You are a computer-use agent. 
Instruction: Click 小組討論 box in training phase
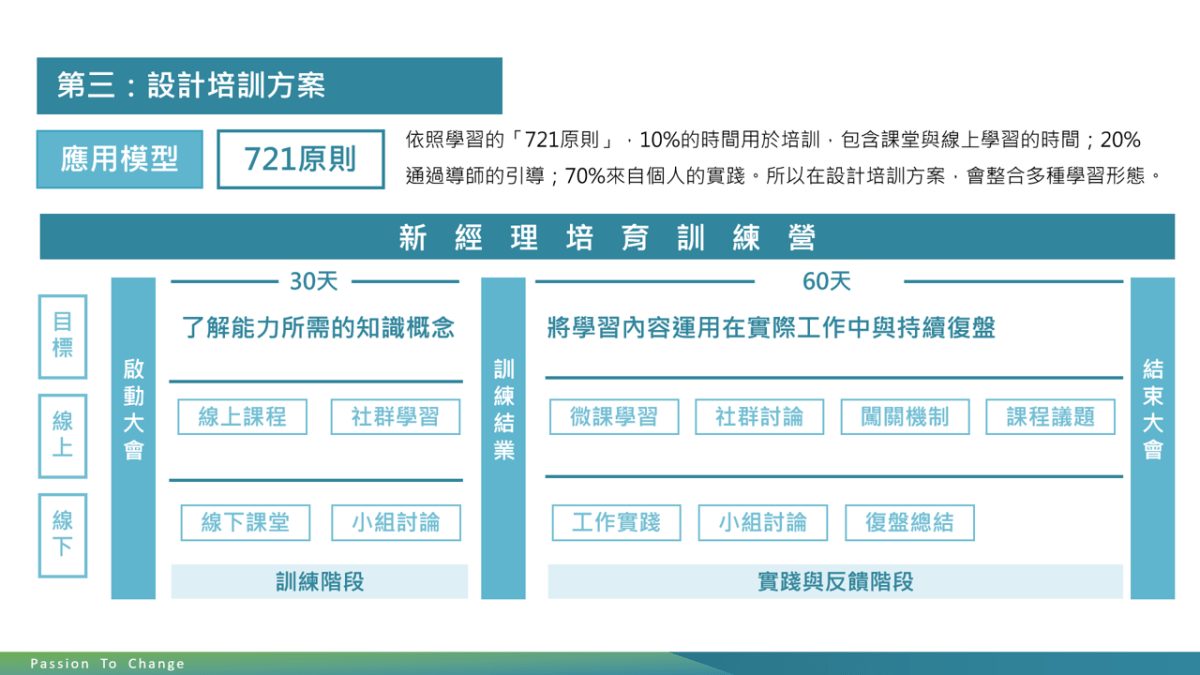396,523
